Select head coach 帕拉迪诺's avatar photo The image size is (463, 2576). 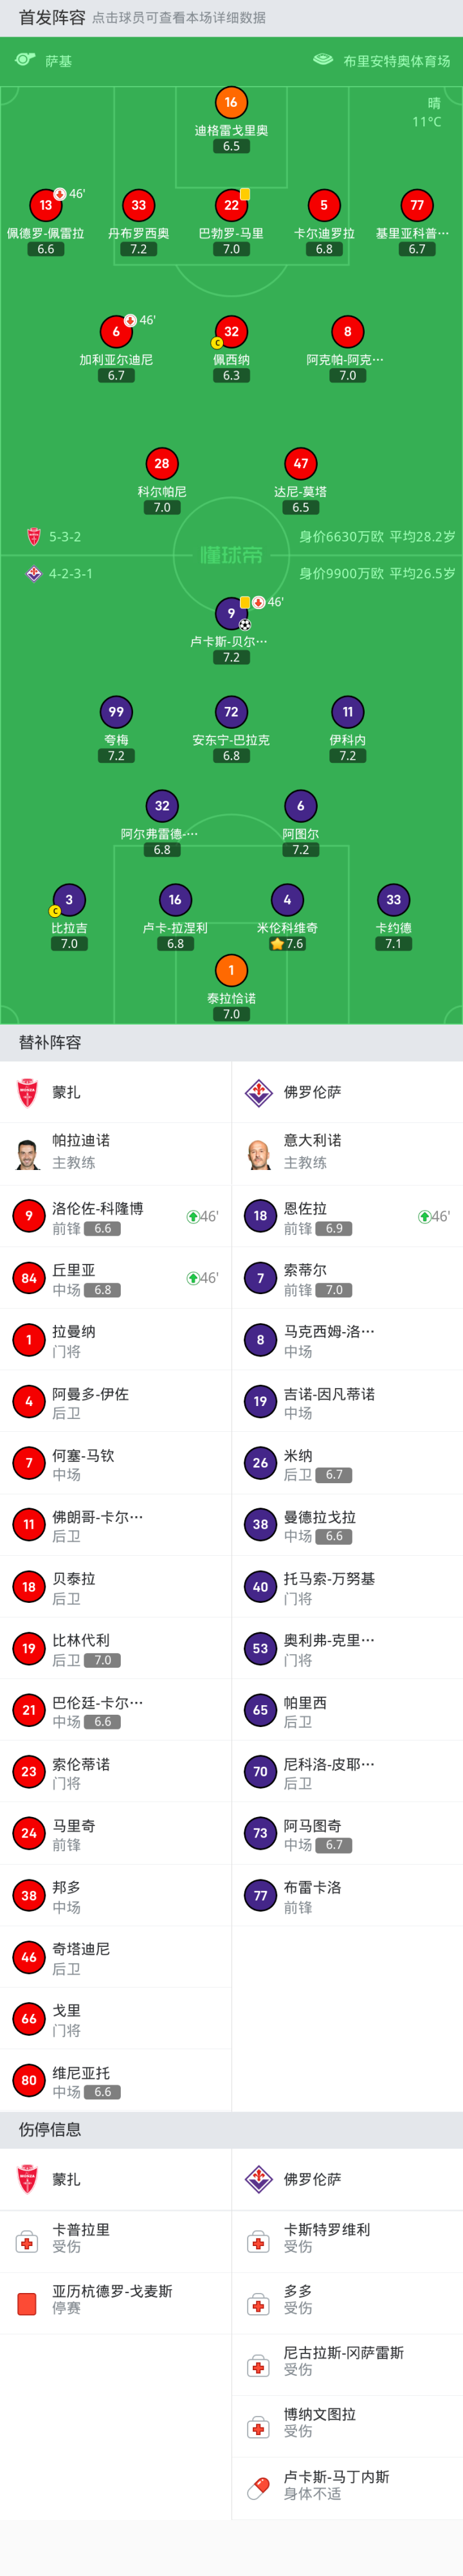28,1153
